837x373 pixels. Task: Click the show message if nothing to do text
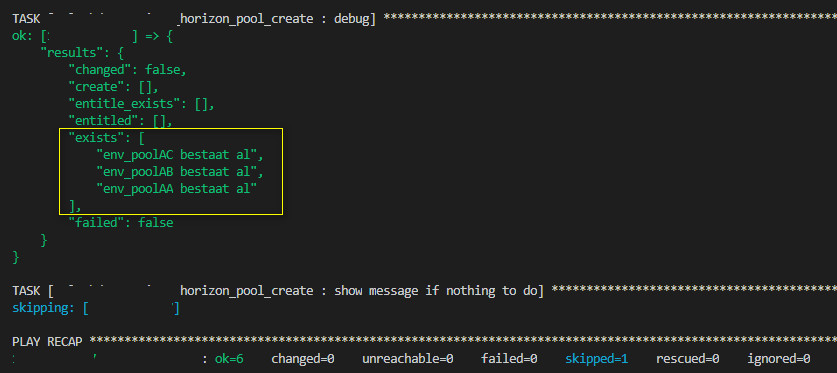[x=439, y=291]
